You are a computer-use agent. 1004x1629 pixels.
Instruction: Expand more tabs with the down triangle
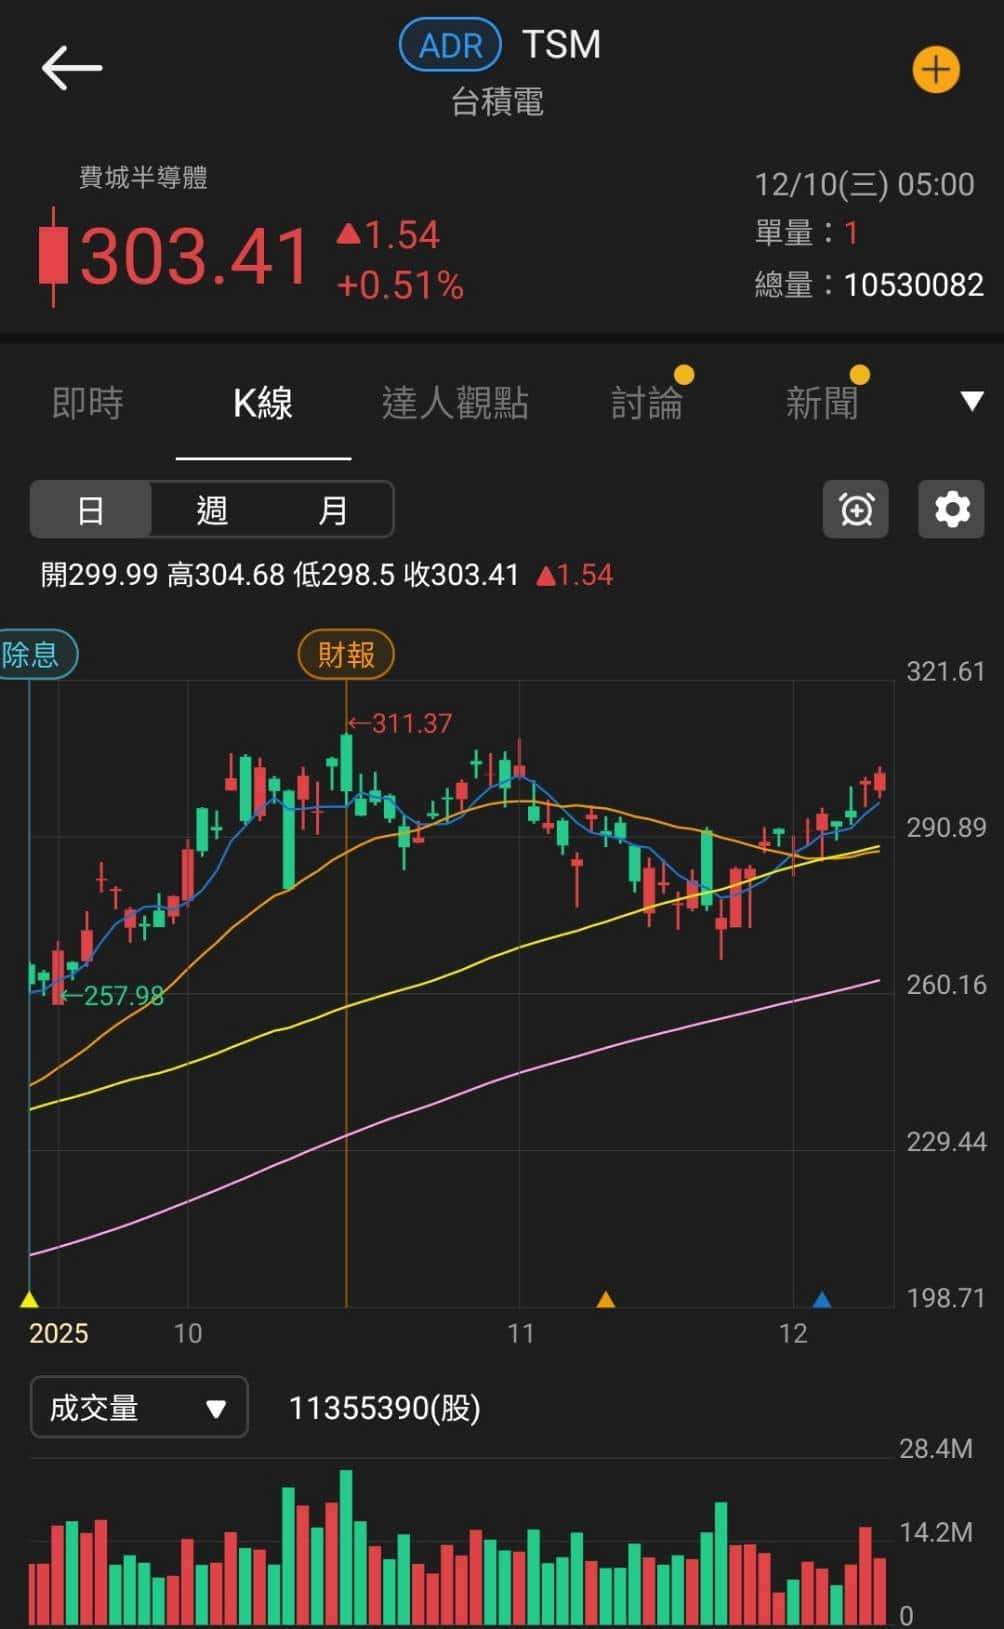pos(972,402)
